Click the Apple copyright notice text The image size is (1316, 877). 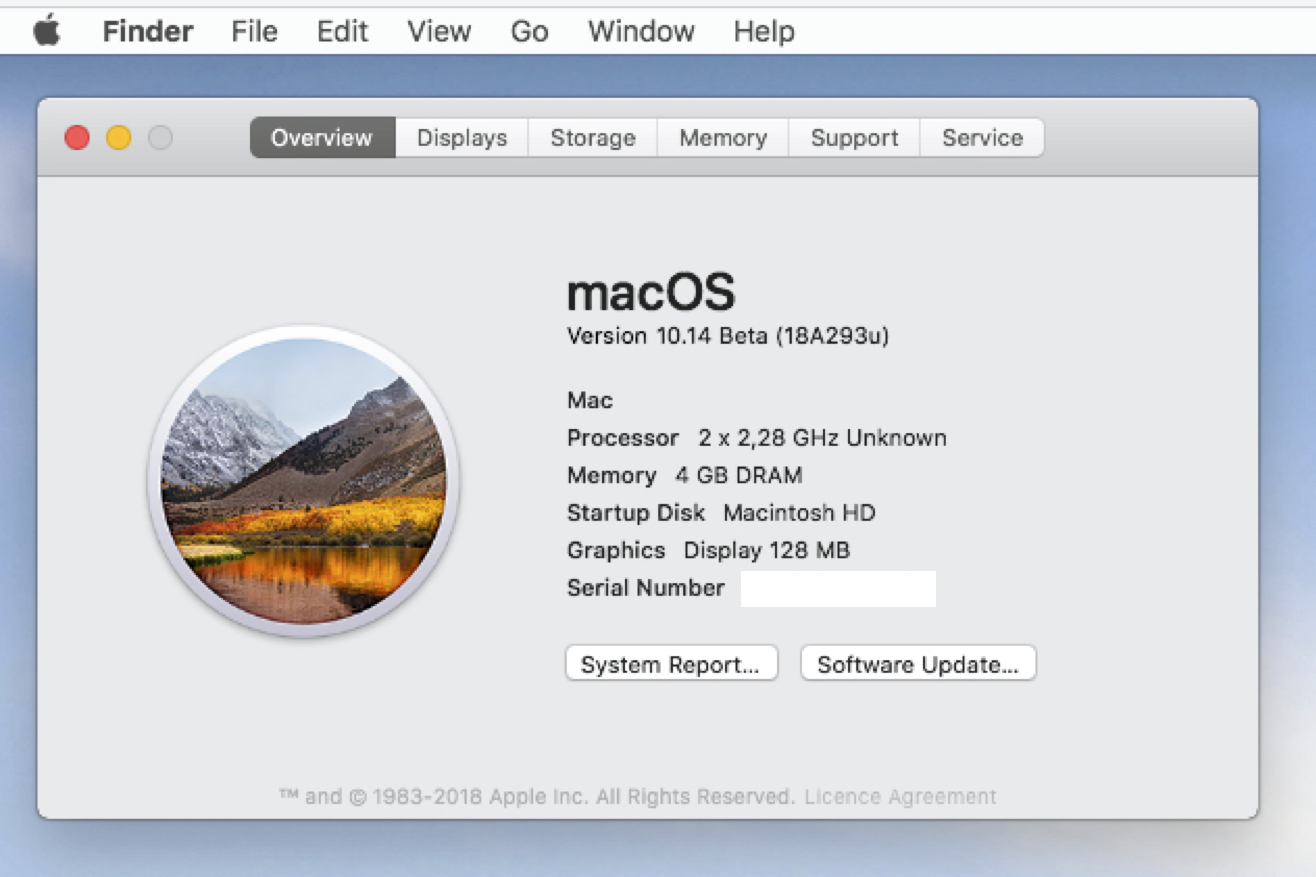tap(536, 797)
